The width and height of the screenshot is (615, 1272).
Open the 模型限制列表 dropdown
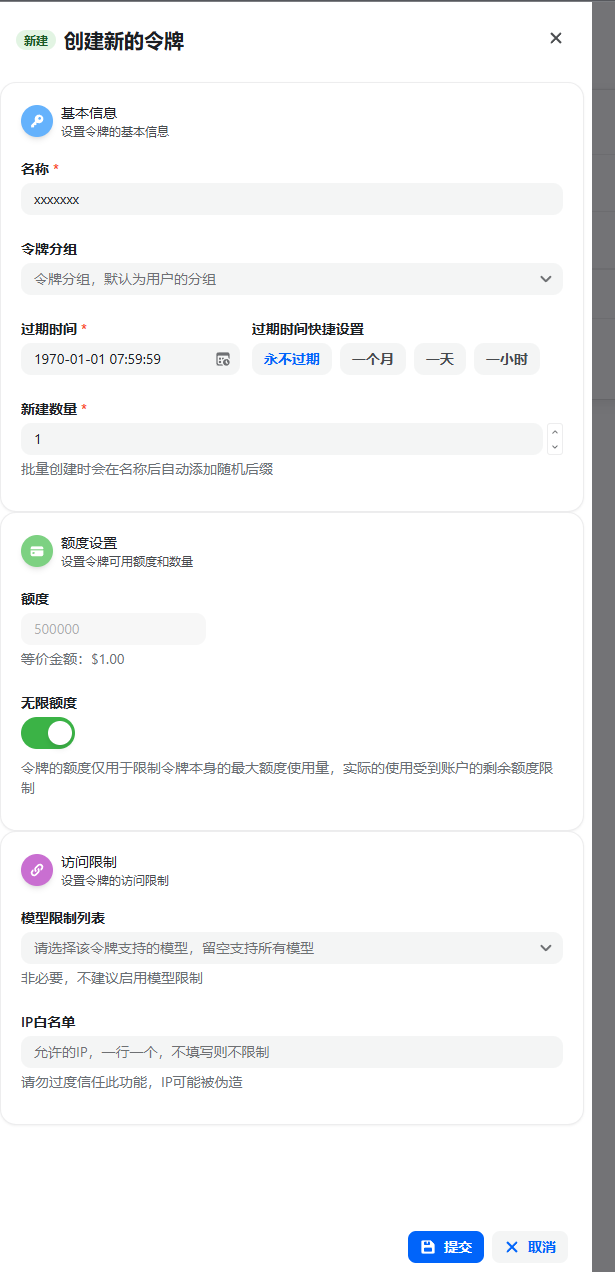coord(292,948)
